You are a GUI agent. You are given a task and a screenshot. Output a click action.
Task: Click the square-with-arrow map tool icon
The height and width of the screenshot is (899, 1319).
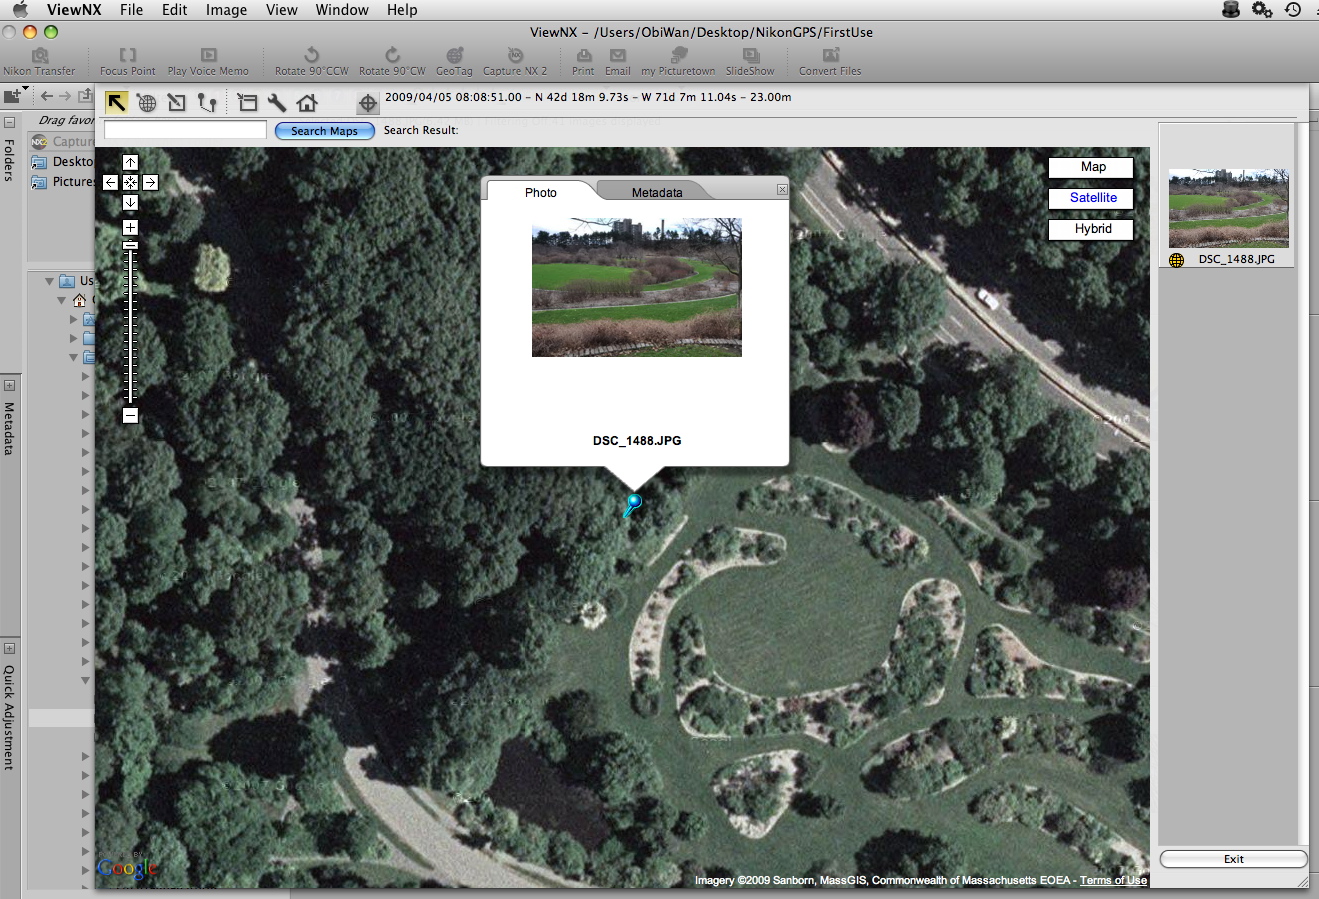(x=177, y=102)
